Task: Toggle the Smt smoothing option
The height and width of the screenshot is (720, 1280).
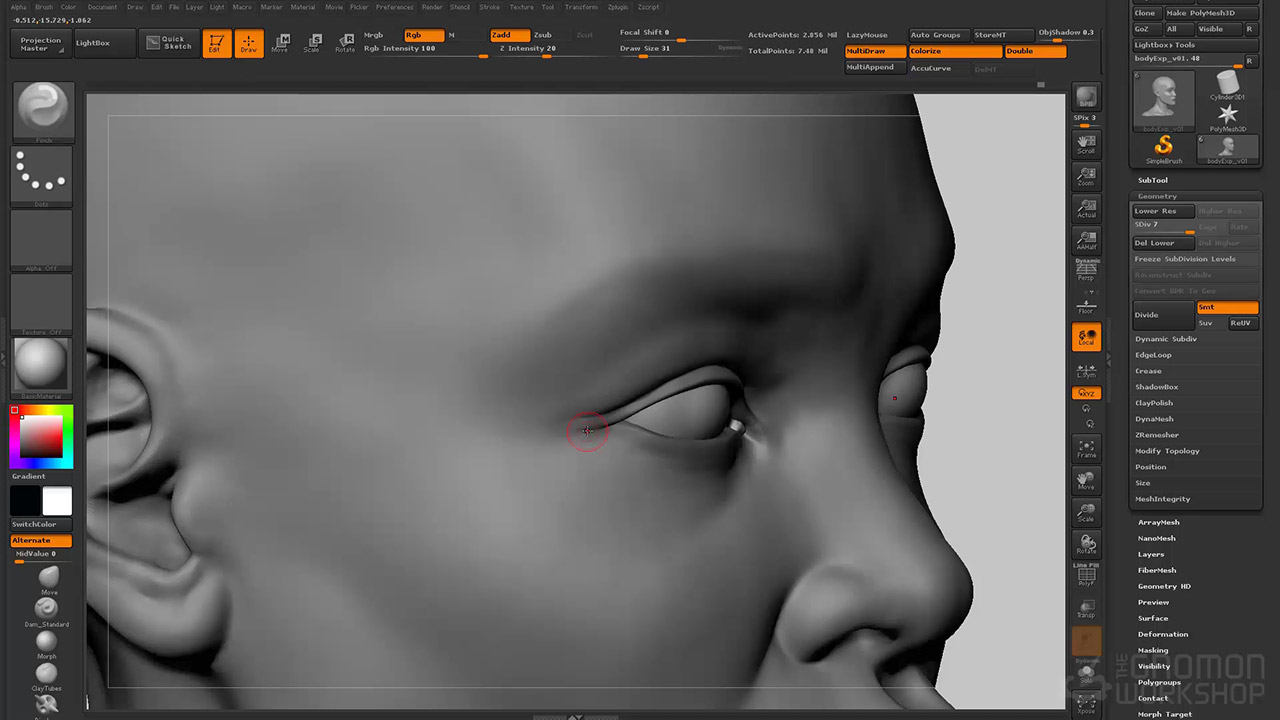Action: point(1227,307)
